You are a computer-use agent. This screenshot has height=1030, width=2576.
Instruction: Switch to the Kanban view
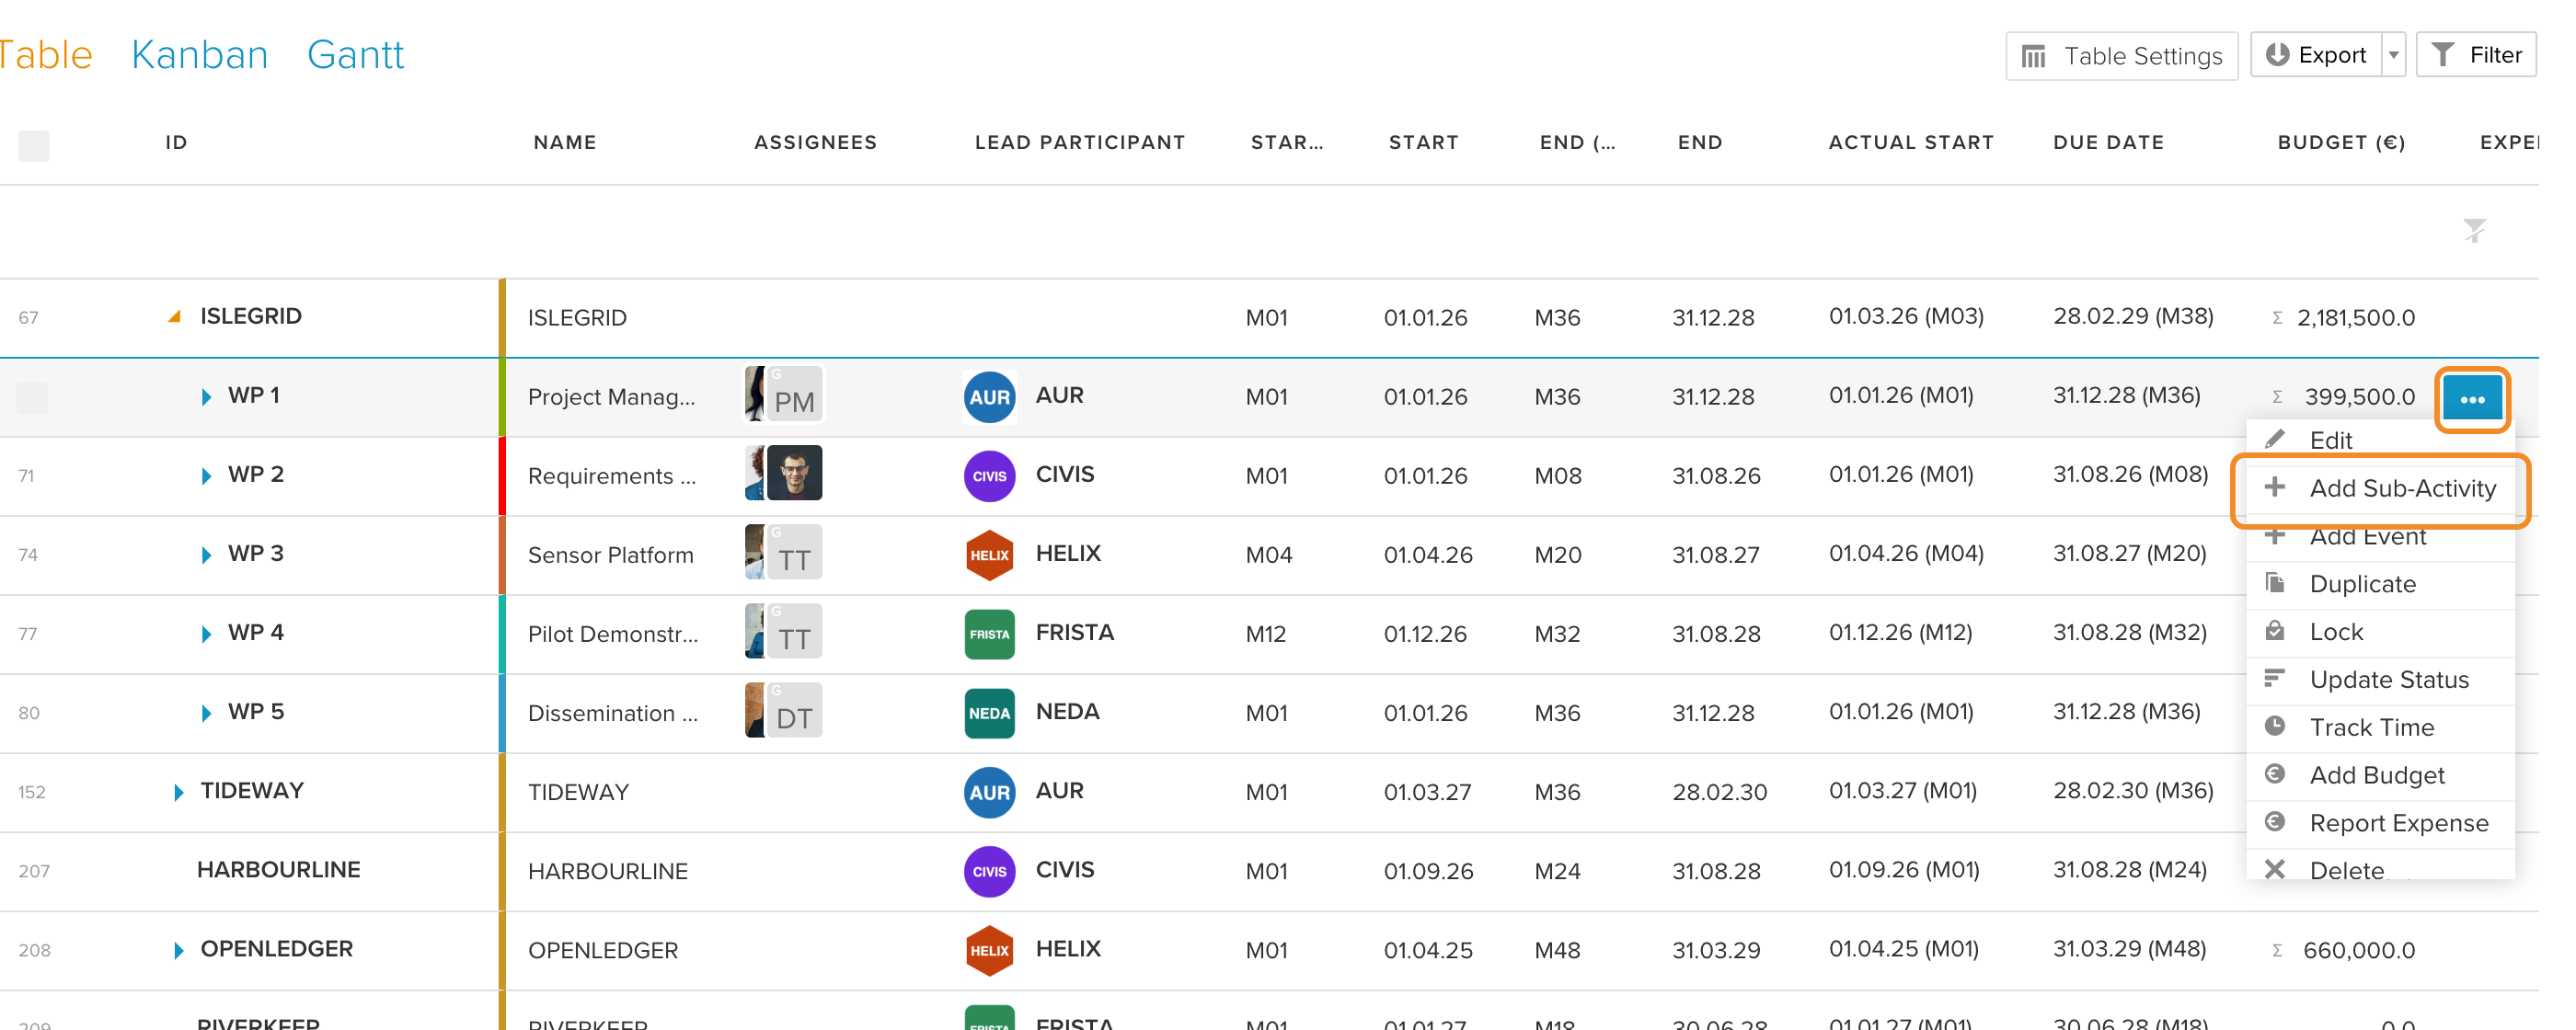200,55
